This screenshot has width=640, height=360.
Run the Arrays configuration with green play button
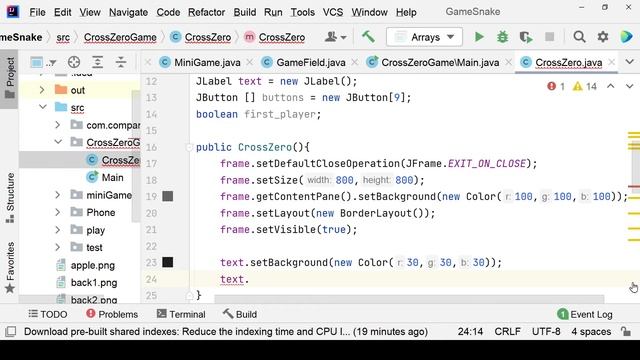tap(479, 37)
